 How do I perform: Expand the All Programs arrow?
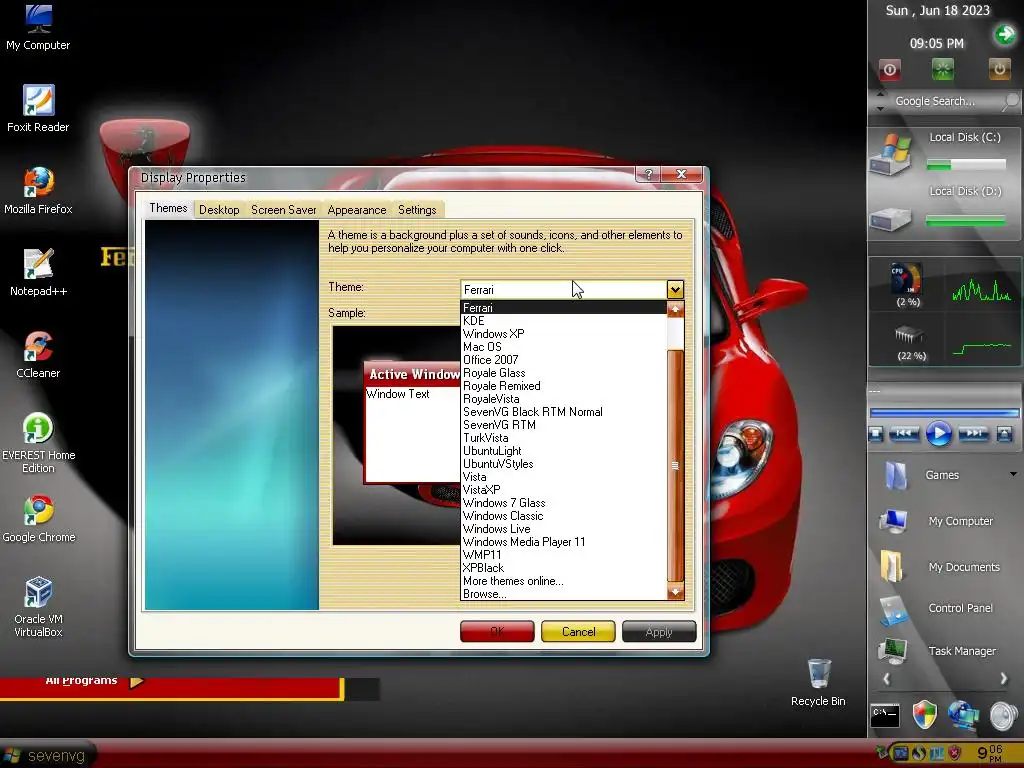click(x=136, y=682)
